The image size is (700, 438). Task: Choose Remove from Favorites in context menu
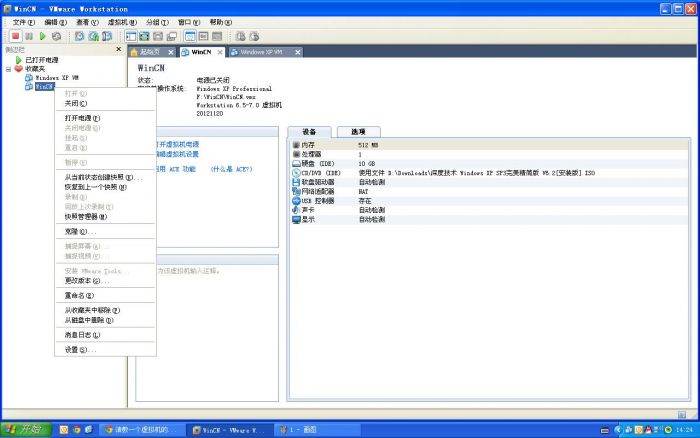point(105,310)
